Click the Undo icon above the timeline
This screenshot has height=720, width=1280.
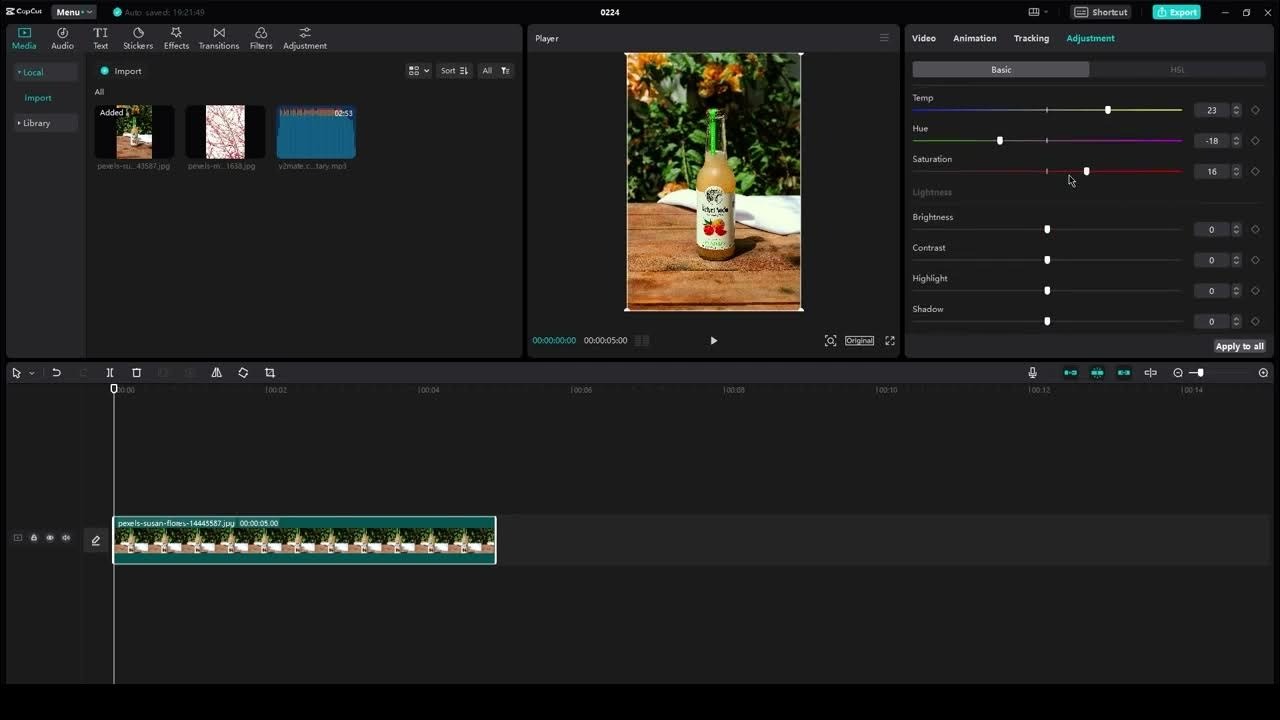pos(57,372)
